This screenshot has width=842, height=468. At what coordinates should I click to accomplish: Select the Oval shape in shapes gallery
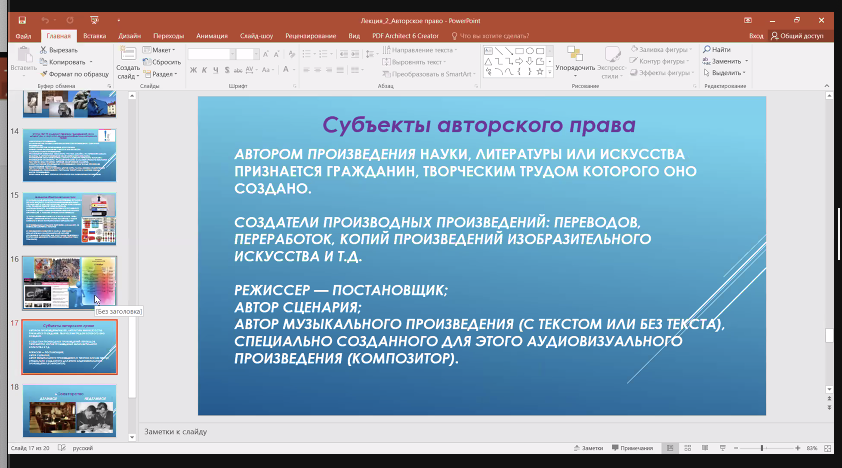[x=529, y=51]
